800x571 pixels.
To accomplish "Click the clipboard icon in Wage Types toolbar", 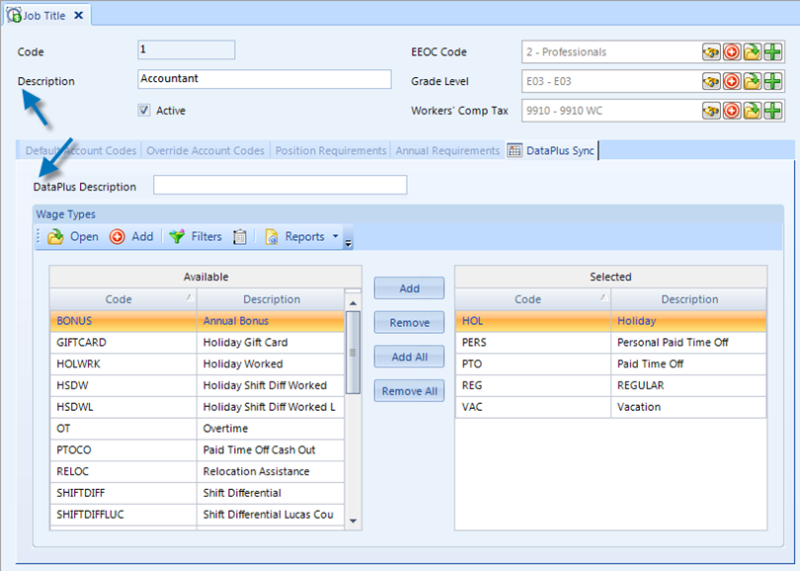I will pyautogui.click(x=240, y=237).
